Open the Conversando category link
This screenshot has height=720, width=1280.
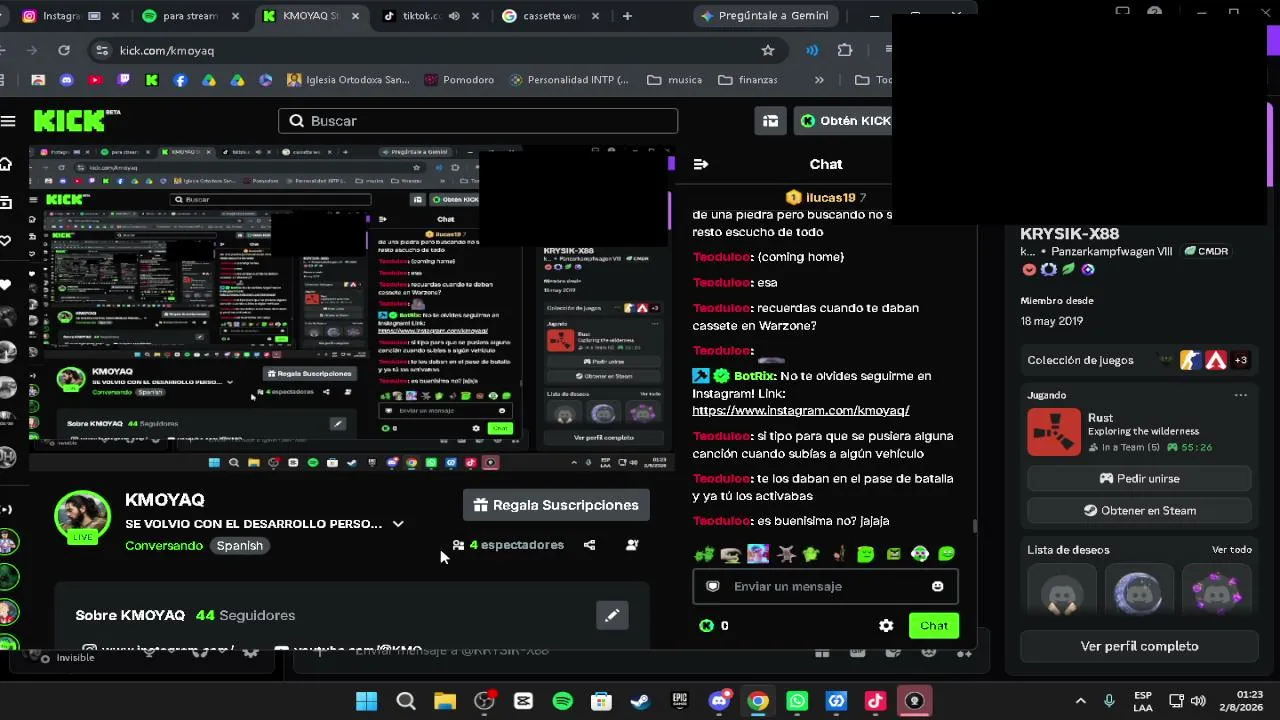[x=164, y=546]
